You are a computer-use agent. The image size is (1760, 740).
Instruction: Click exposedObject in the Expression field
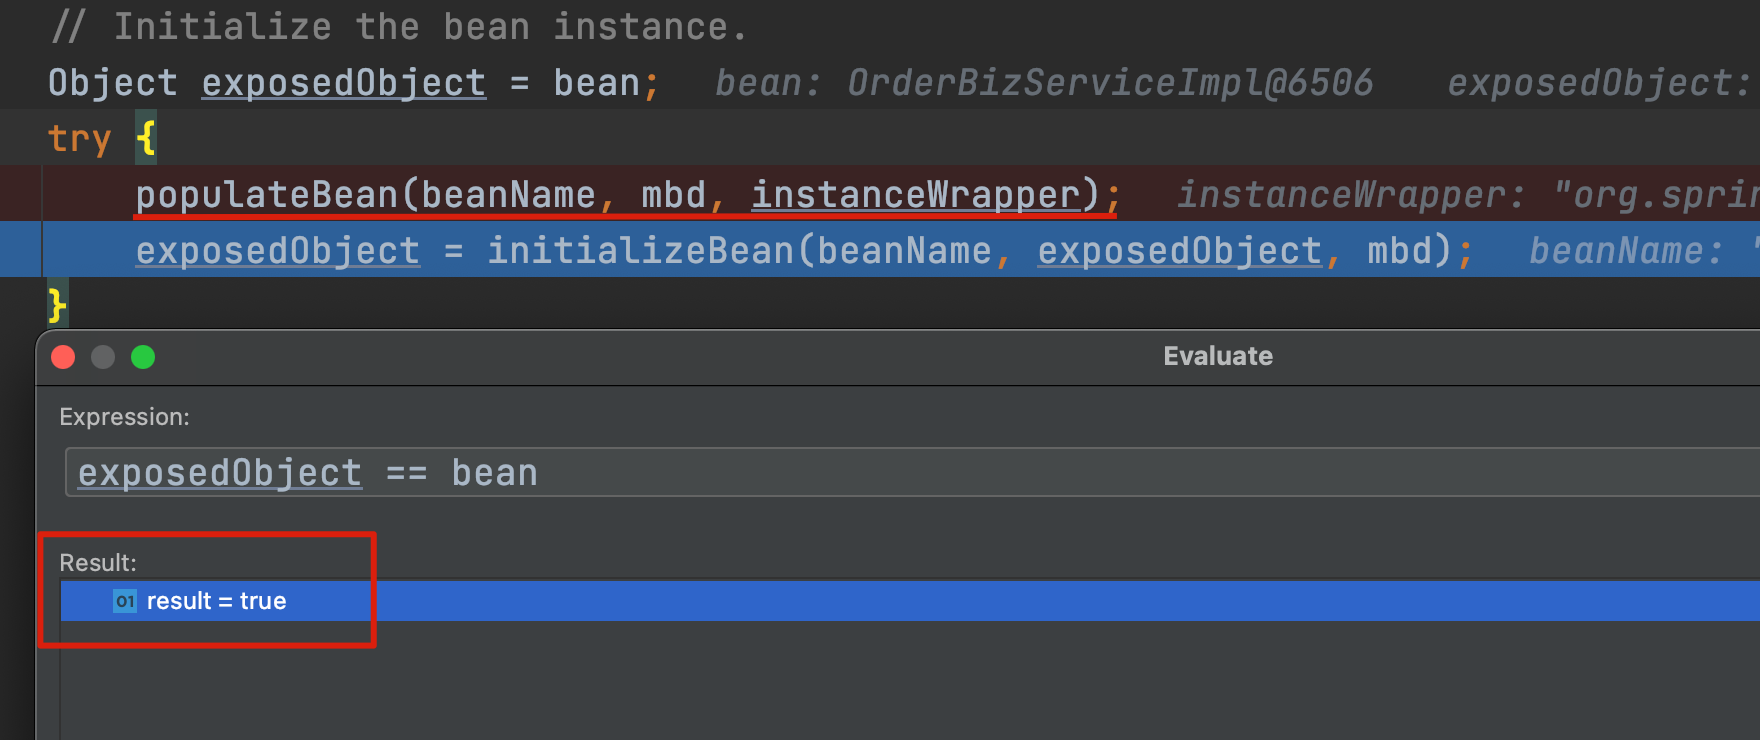pos(220,473)
